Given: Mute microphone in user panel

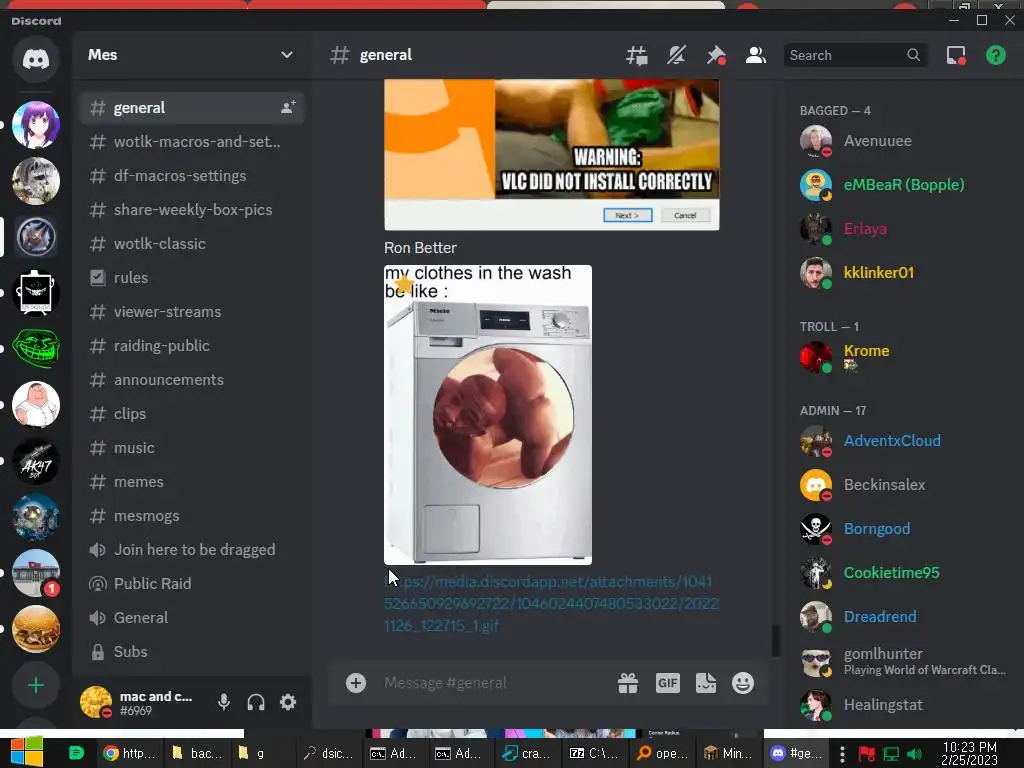Looking at the screenshot, I should click(224, 702).
